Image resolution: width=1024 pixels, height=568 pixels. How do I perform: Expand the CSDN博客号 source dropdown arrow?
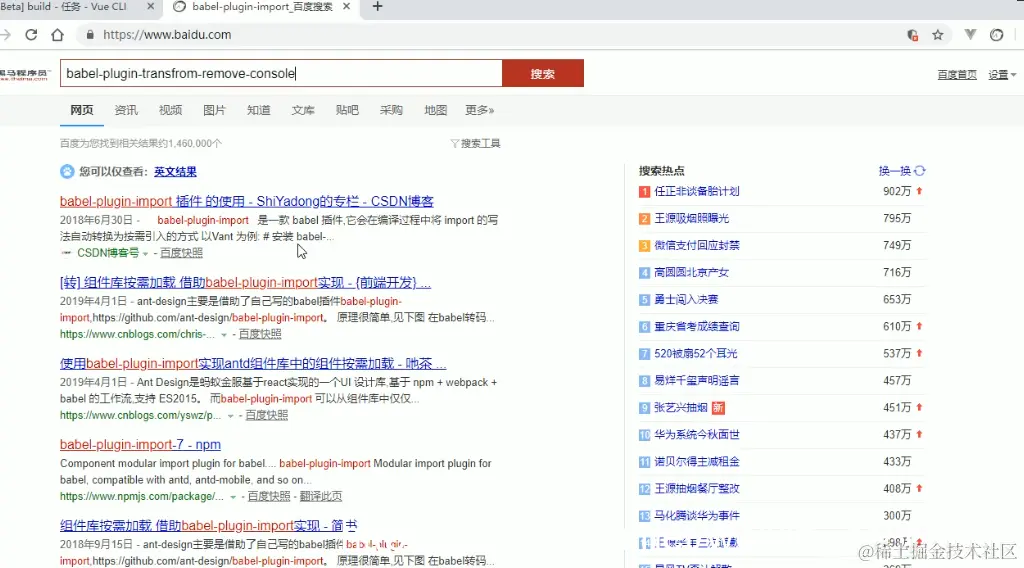point(146,253)
